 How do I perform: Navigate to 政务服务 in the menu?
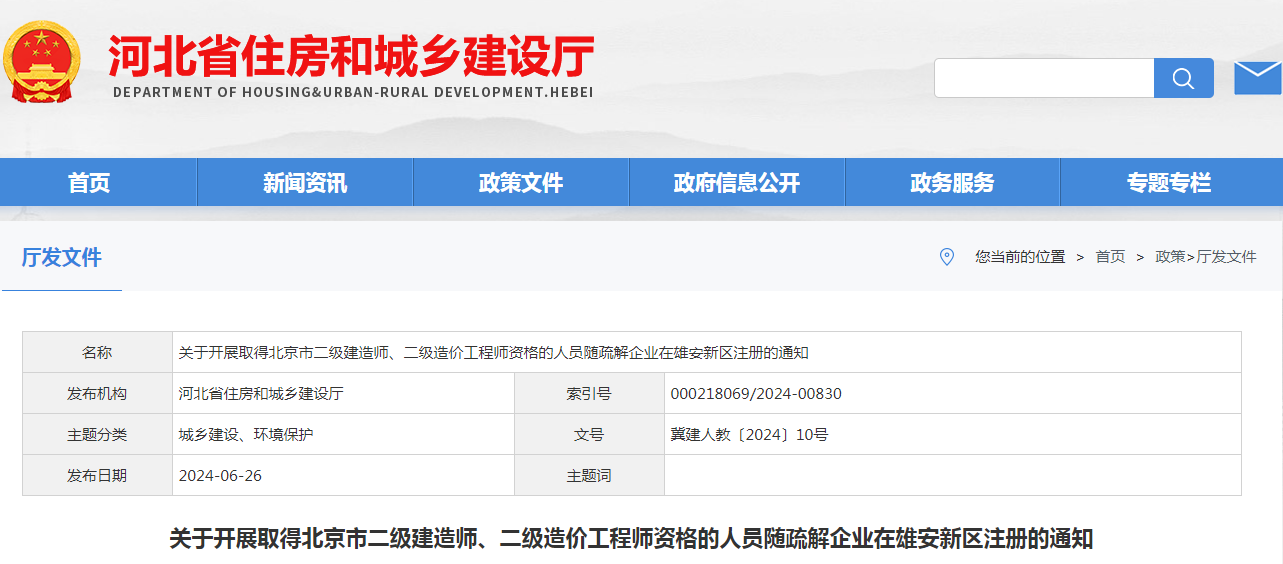click(x=952, y=183)
